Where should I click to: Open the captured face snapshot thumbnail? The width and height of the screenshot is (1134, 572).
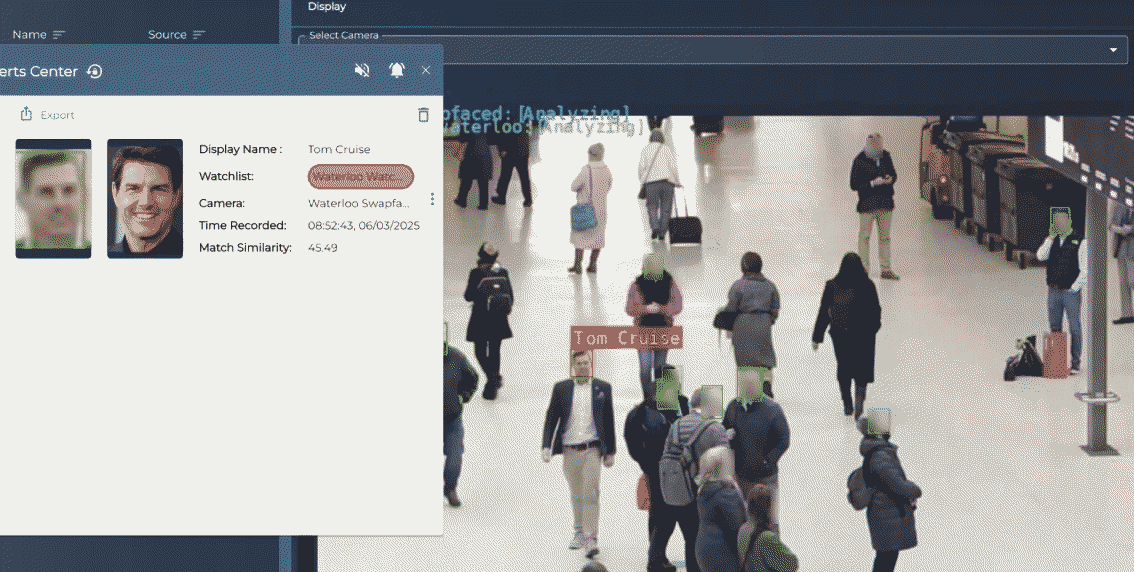click(53, 198)
